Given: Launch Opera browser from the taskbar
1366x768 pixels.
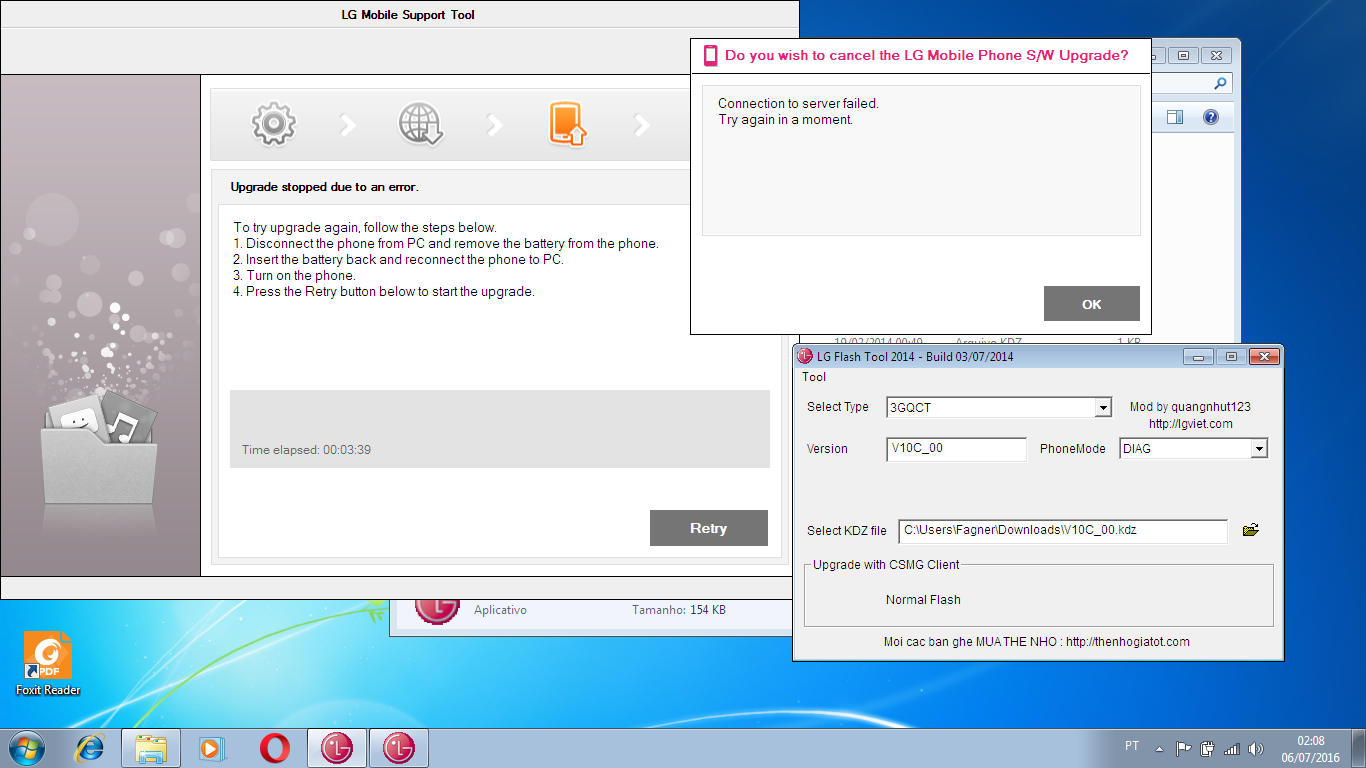Looking at the screenshot, I should pyautogui.click(x=275, y=747).
